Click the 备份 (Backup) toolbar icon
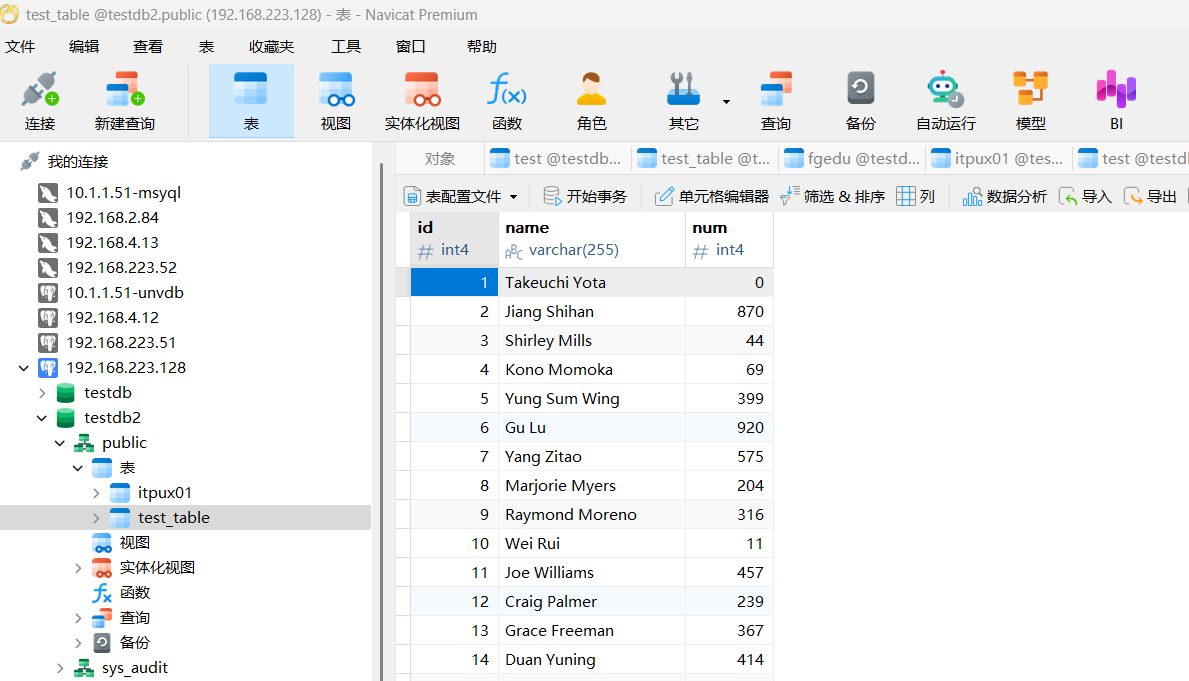 coord(860,100)
